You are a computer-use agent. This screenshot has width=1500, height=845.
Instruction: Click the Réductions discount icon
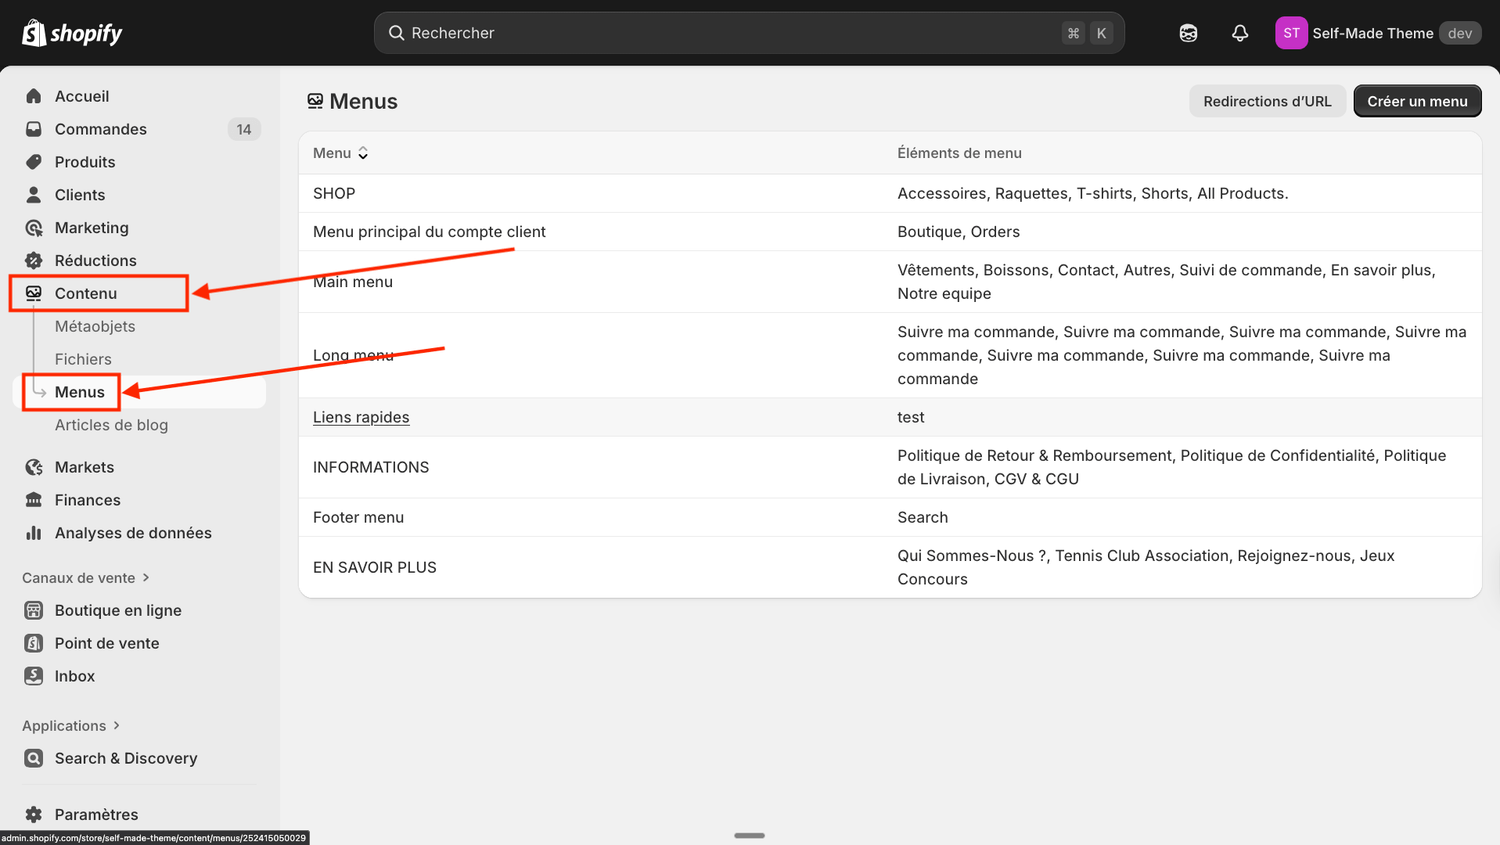(34, 261)
